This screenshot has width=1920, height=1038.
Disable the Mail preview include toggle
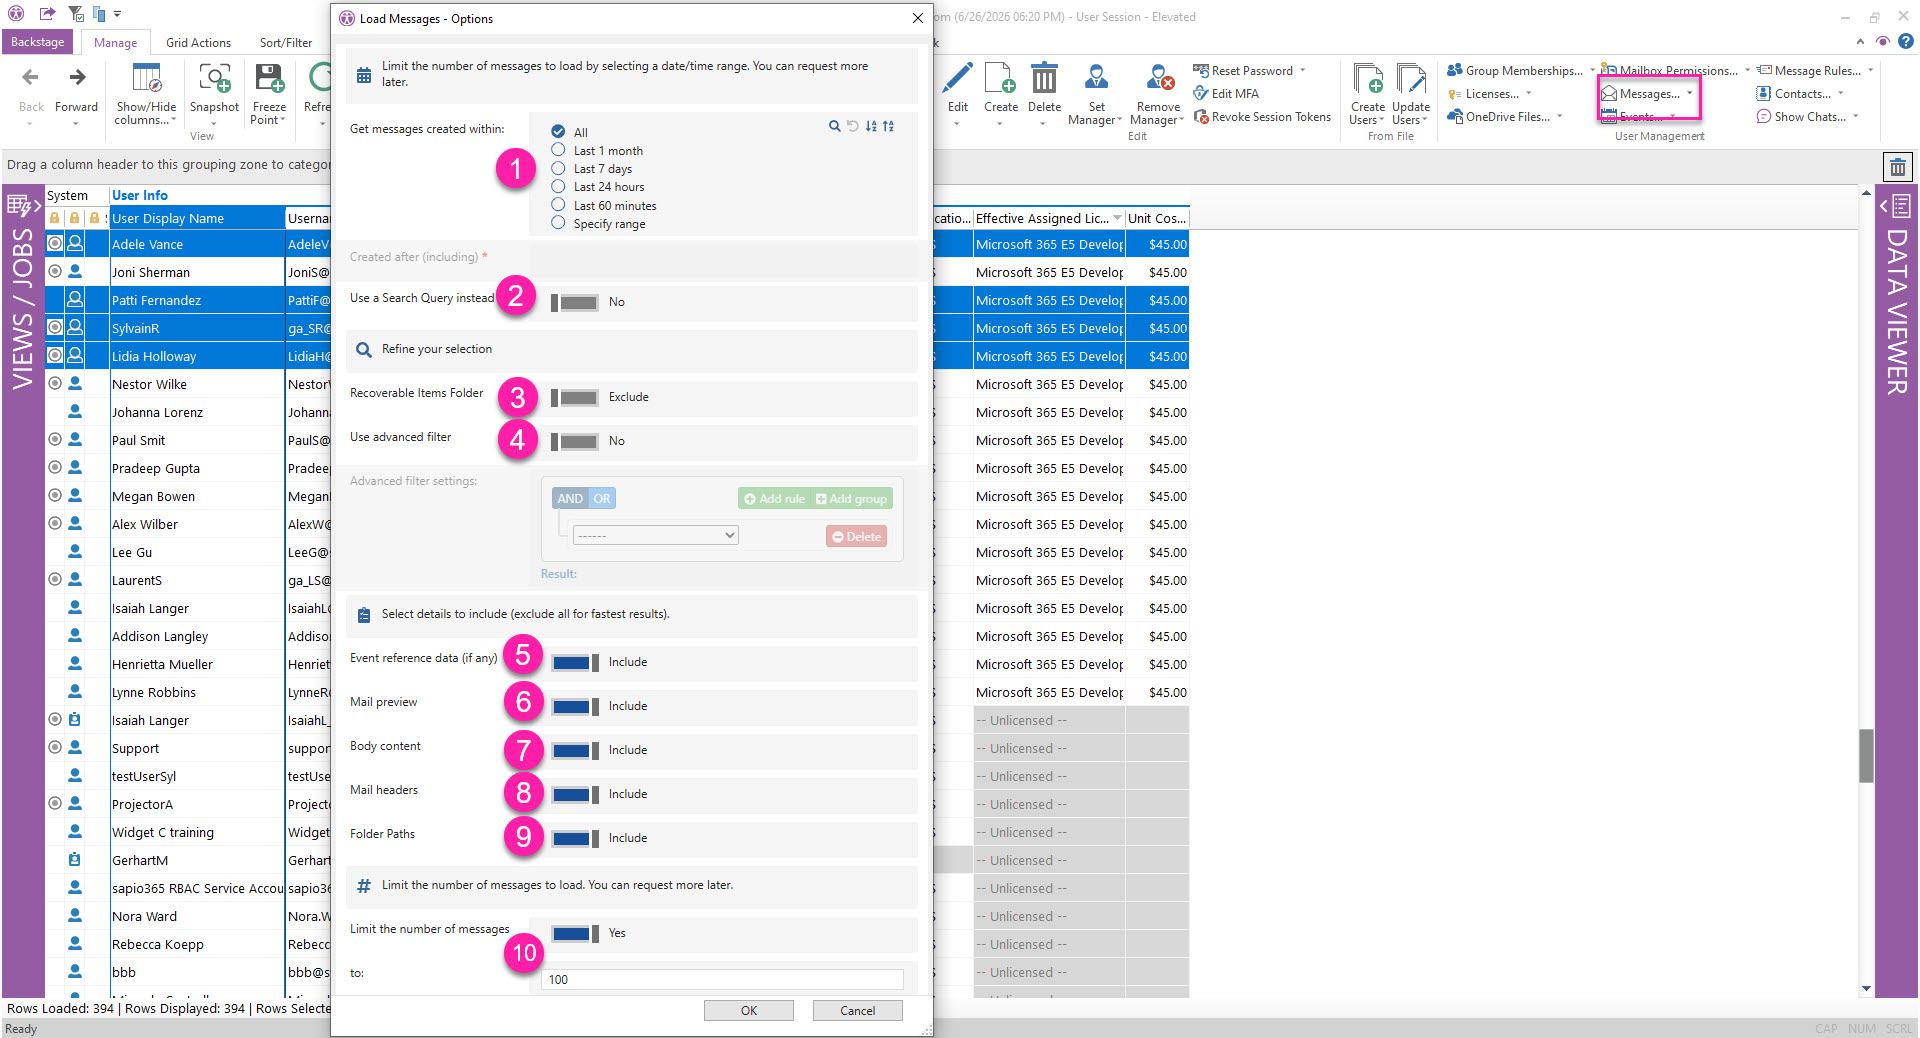(x=575, y=707)
